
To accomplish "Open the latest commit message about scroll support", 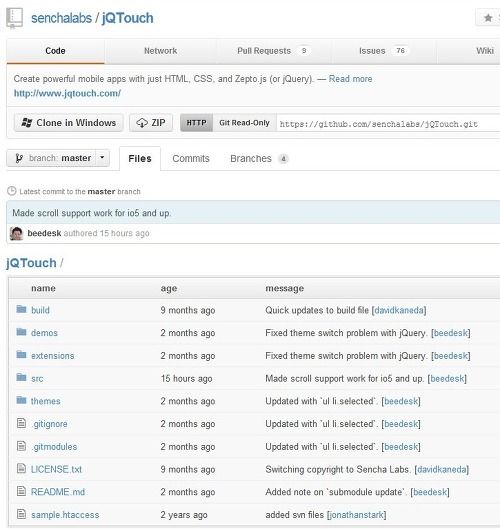I will pos(91,213).
